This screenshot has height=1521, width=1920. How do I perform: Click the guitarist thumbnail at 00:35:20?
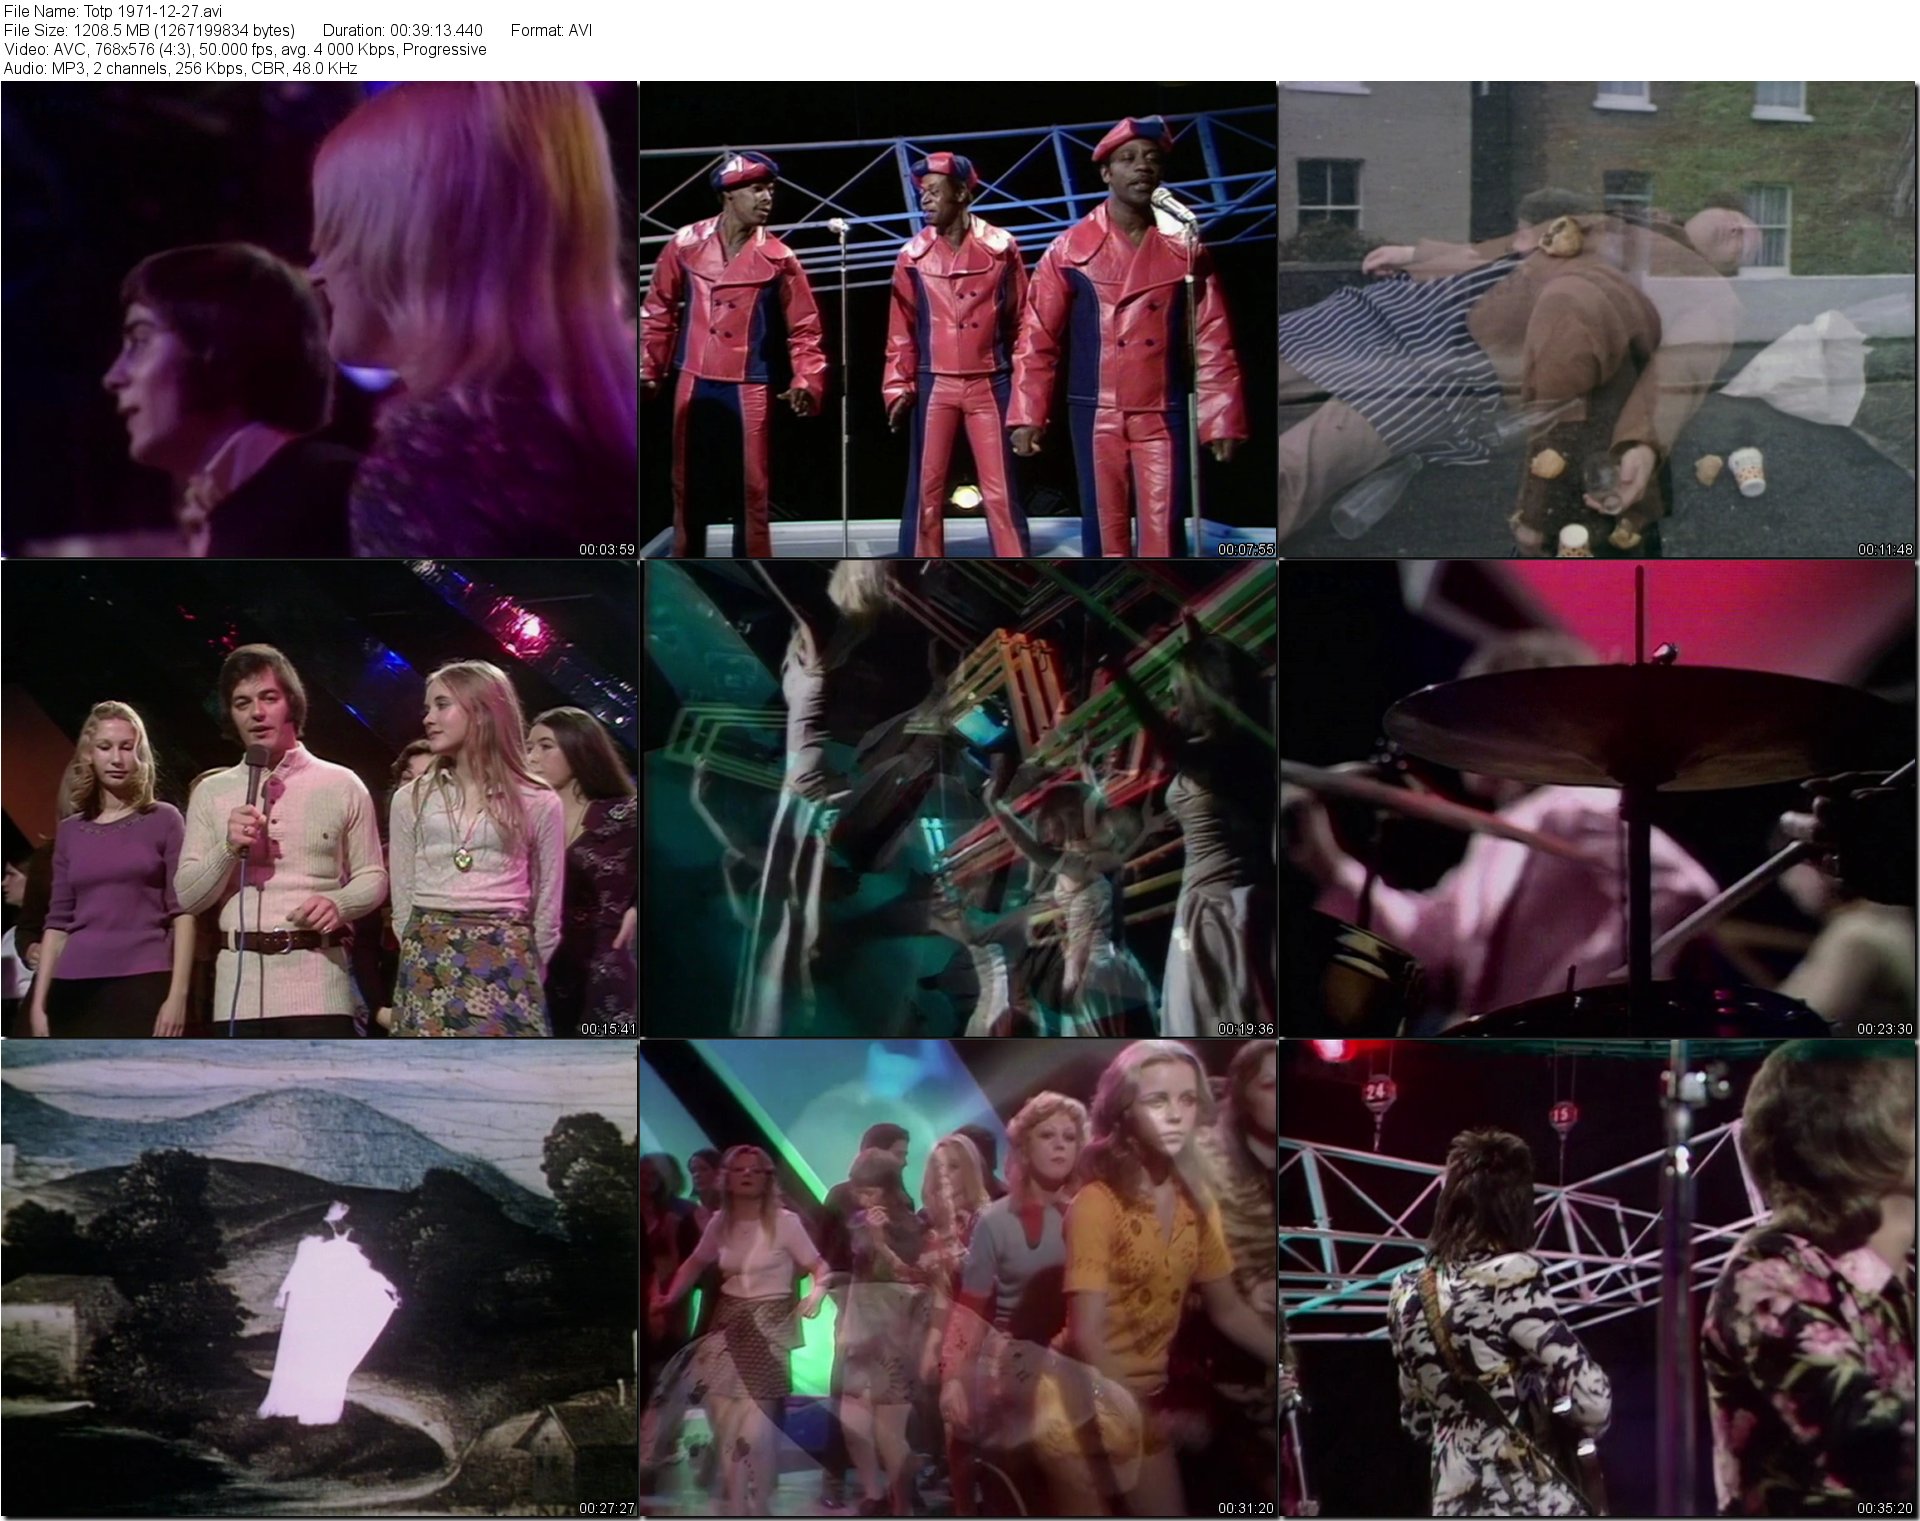tap(1597, 1277)
